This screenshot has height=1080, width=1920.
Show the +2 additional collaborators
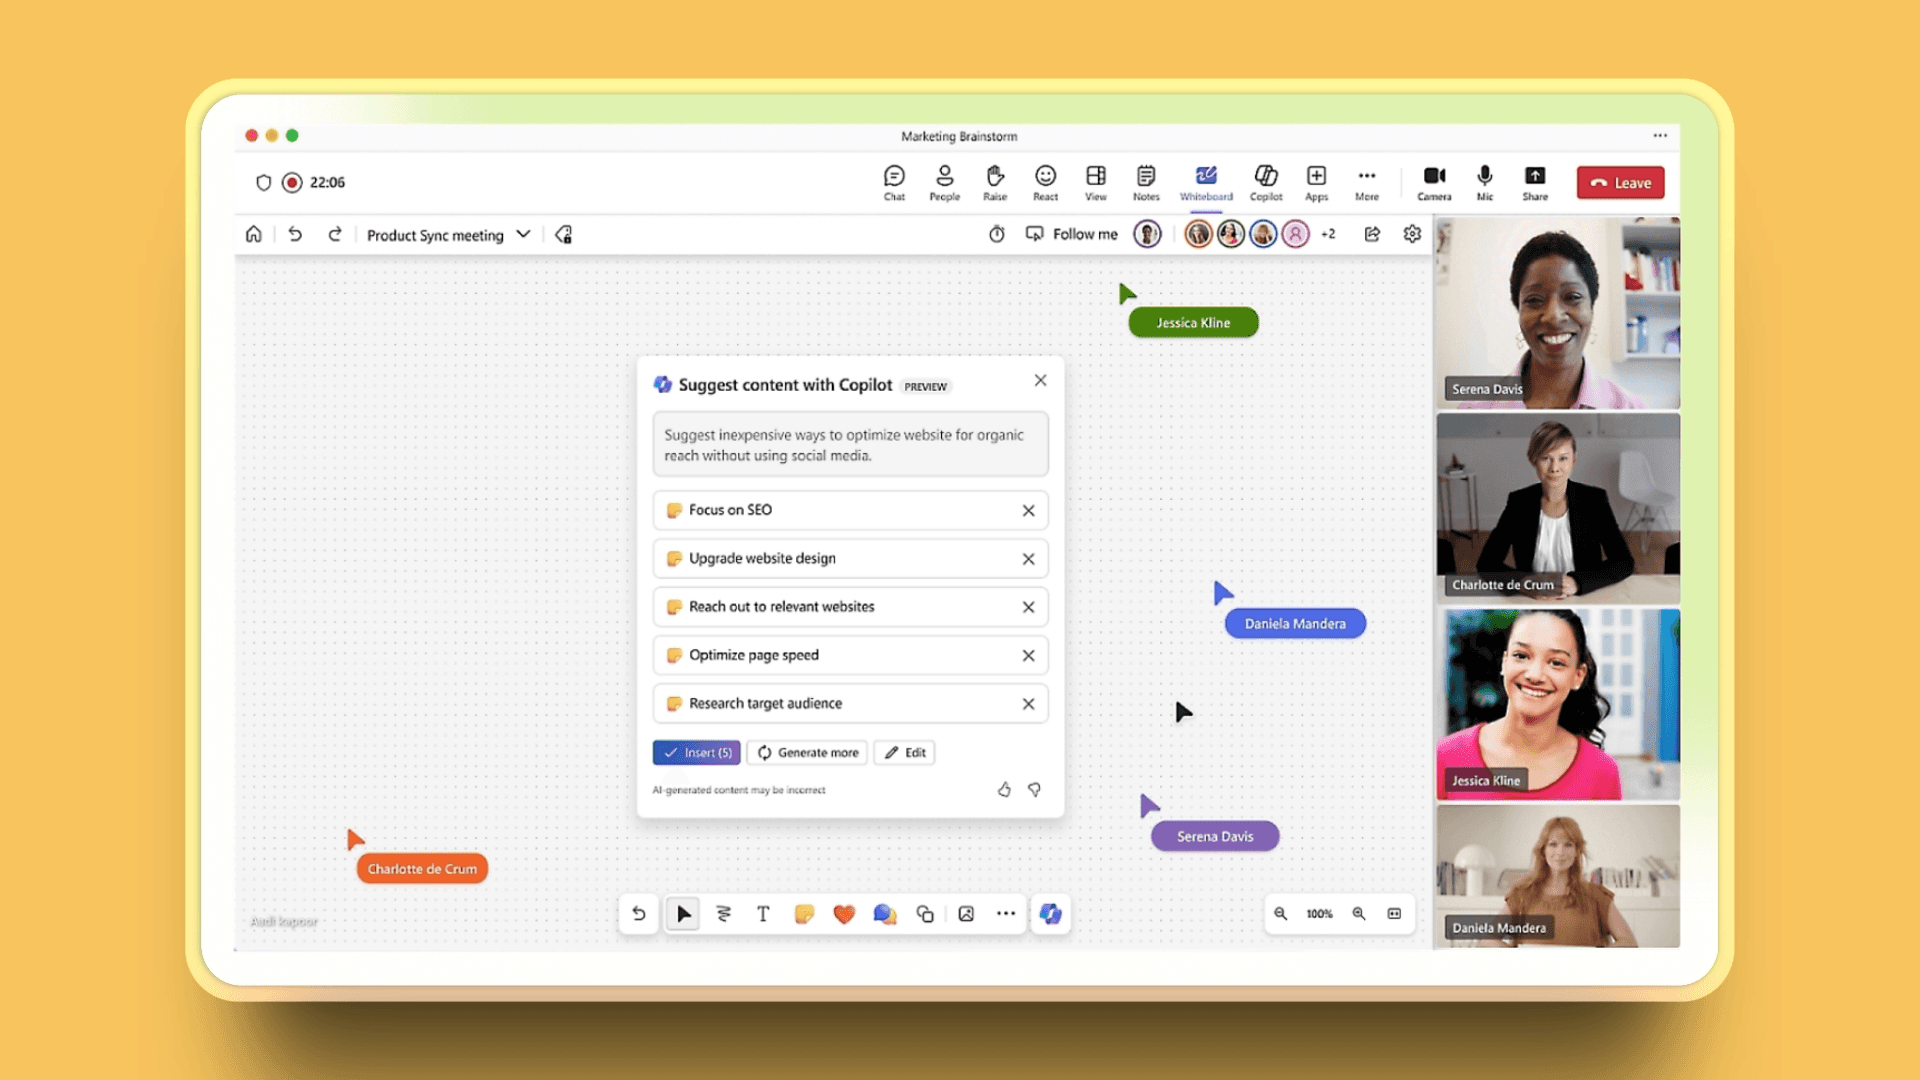(1328, 234)
